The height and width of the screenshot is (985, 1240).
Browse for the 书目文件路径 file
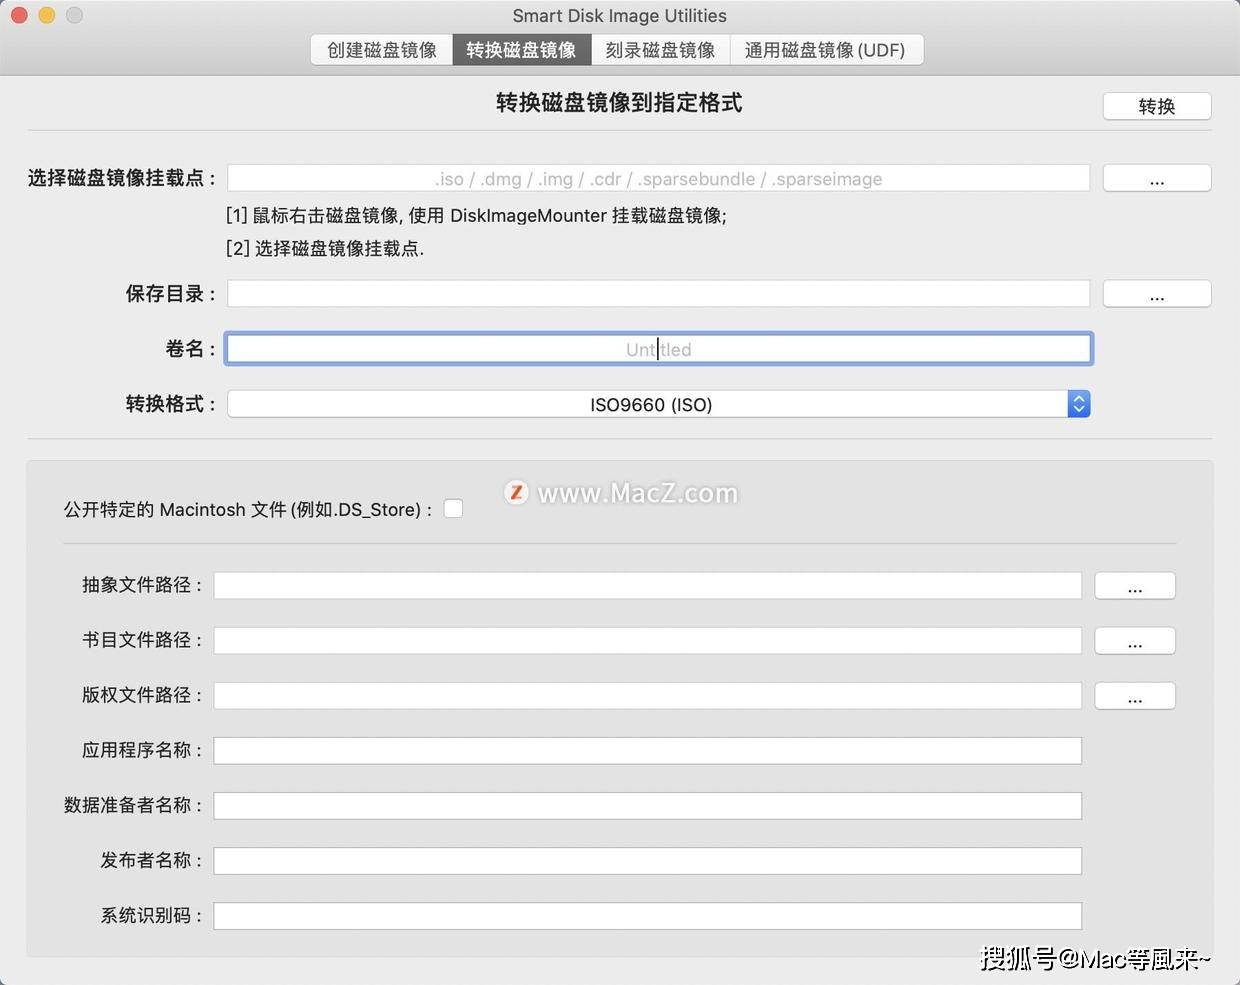pyautogui.click(x=1134, y=640)
